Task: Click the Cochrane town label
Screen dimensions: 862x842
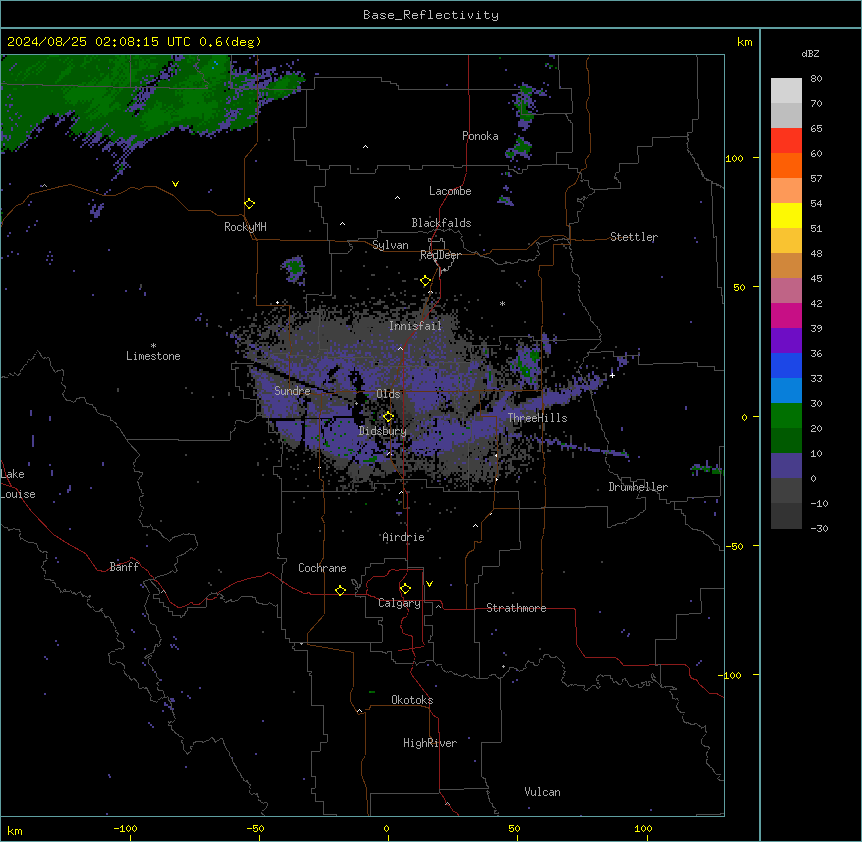Action: point(322,568)
